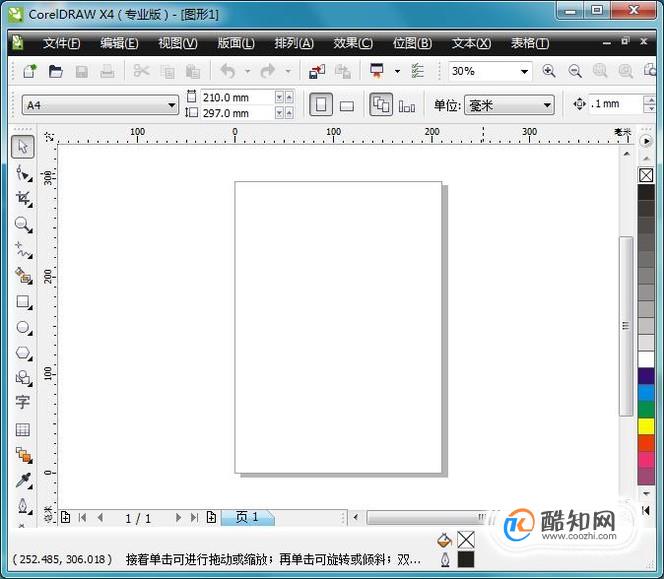The height and width of the screenshot is (579, 664).
Task: Apply layout to all pages
Action: (x=381, y=105)
